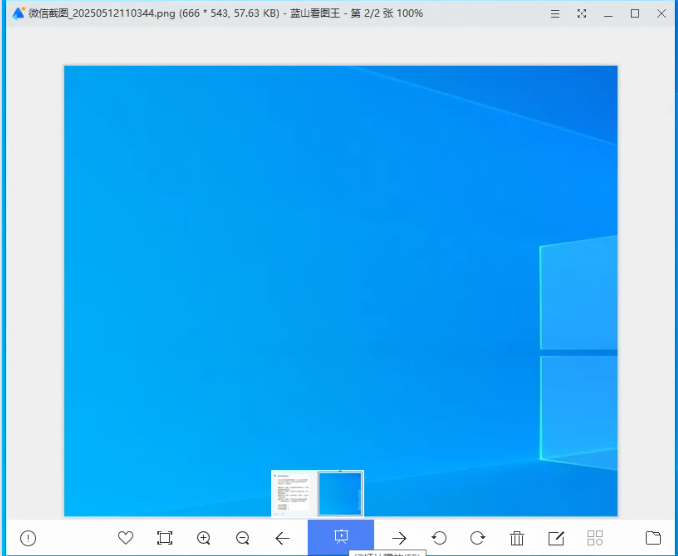This screenshot has width=678, height=556.
Task: Favorite the image with the heart icon
Action: pyautogui.click(x=125, y=538)
